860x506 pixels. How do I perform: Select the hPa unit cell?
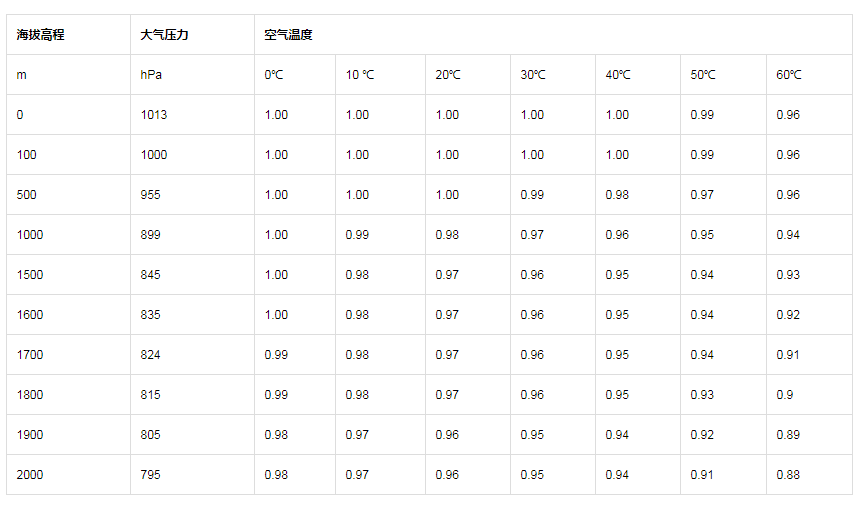click(x=193, y=75)
